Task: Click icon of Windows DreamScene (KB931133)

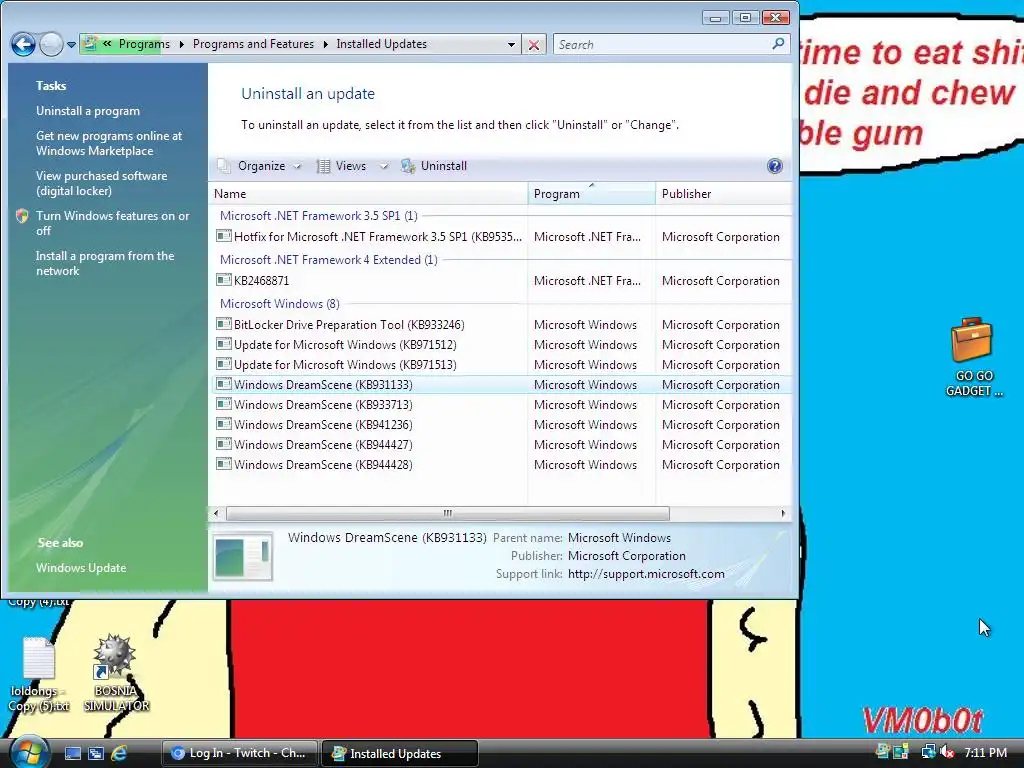Action: [223, 384]
